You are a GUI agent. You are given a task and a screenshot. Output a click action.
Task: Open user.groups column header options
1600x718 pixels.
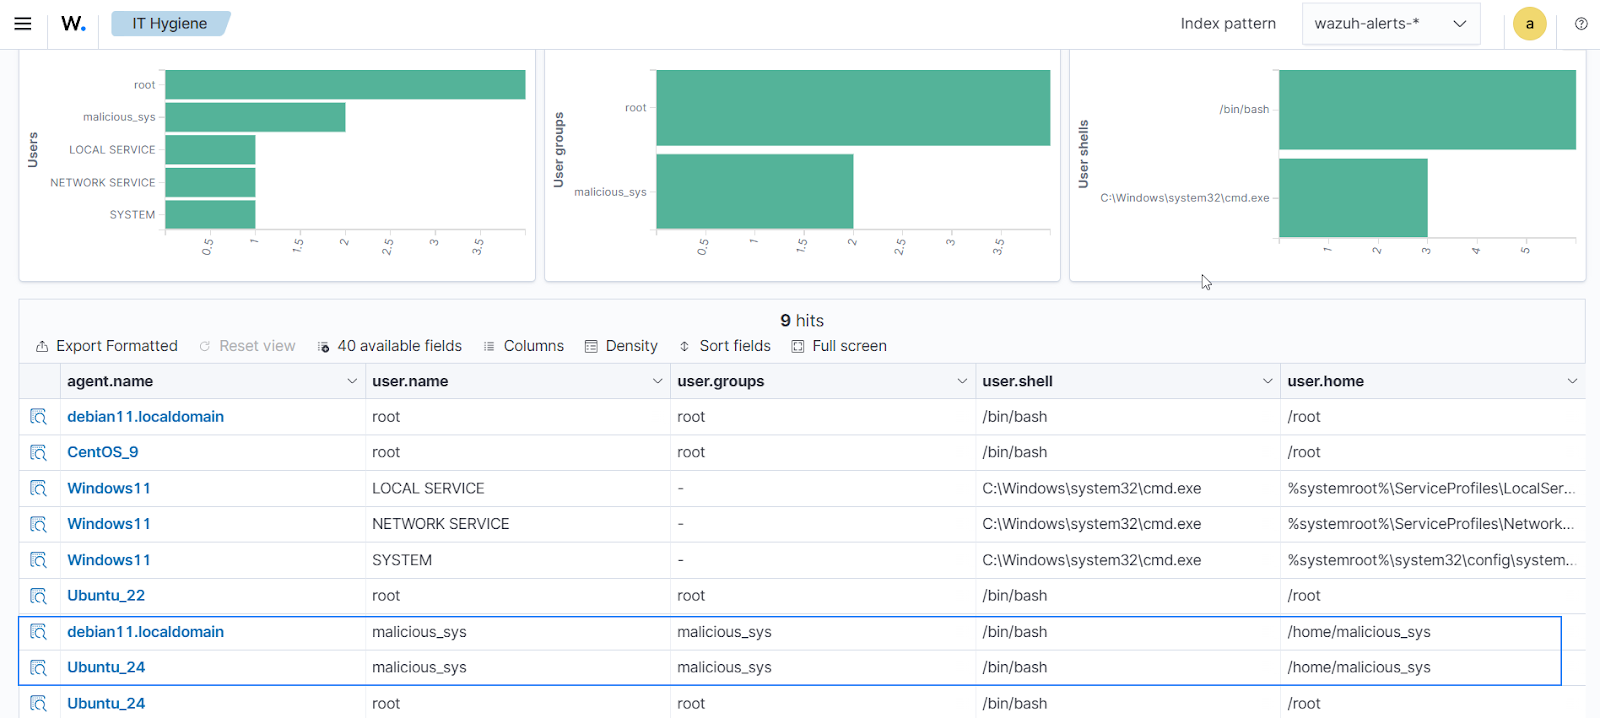(x=962, y=381)
